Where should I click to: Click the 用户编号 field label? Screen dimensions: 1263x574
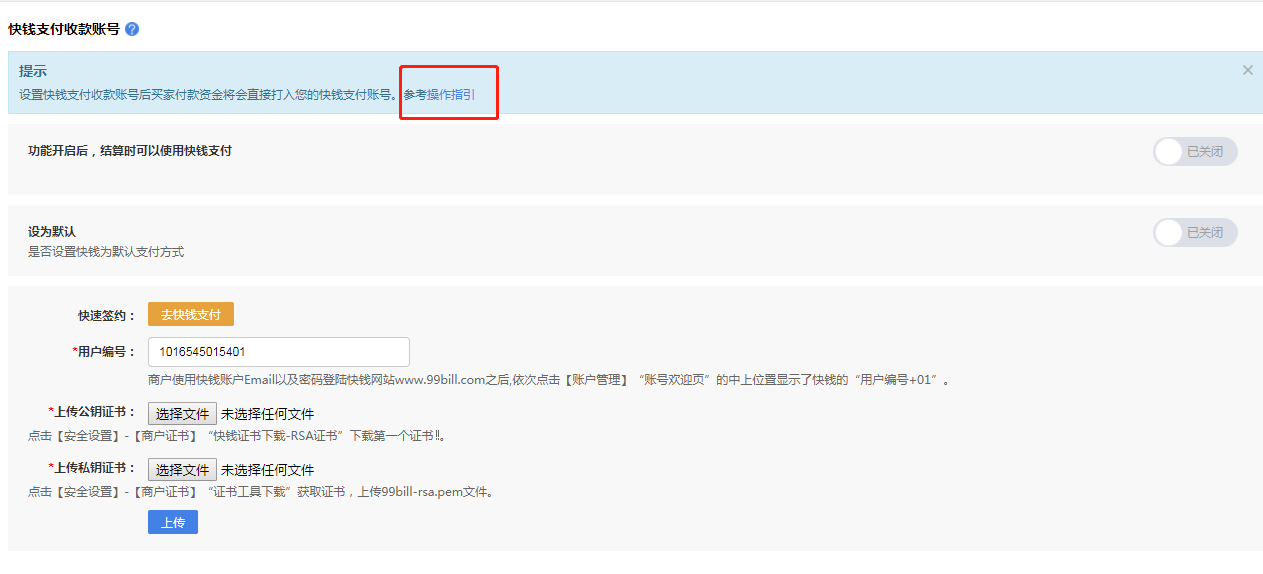[x=105, y=352]
